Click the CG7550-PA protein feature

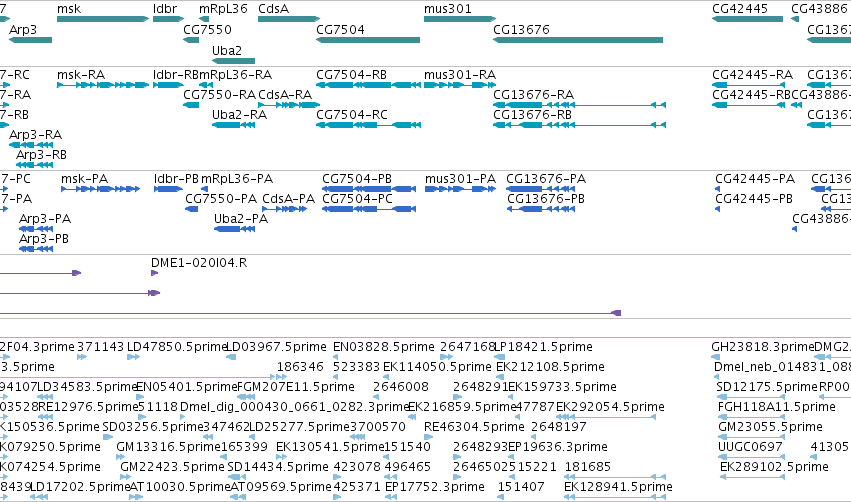click(192, 209)
